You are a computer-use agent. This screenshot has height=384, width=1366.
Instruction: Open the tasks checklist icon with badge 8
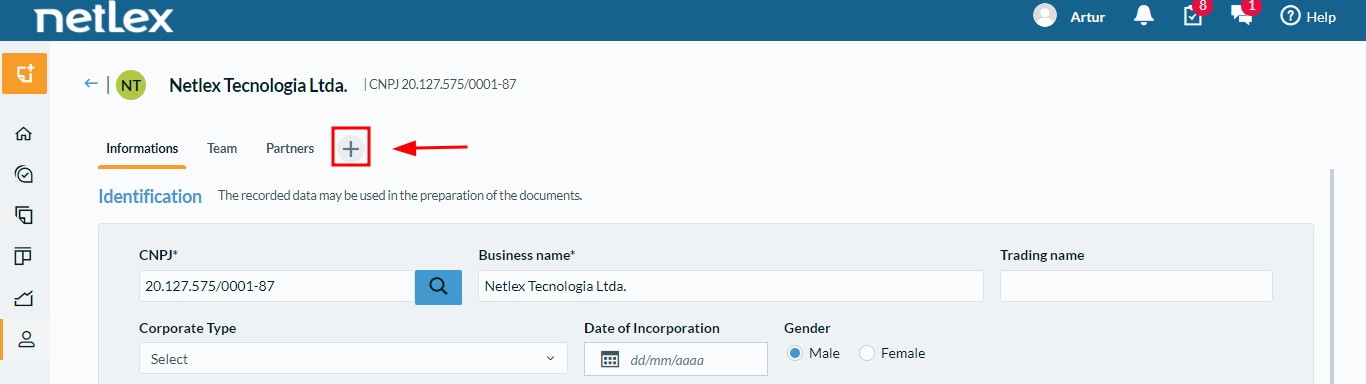click(1193, 16)
